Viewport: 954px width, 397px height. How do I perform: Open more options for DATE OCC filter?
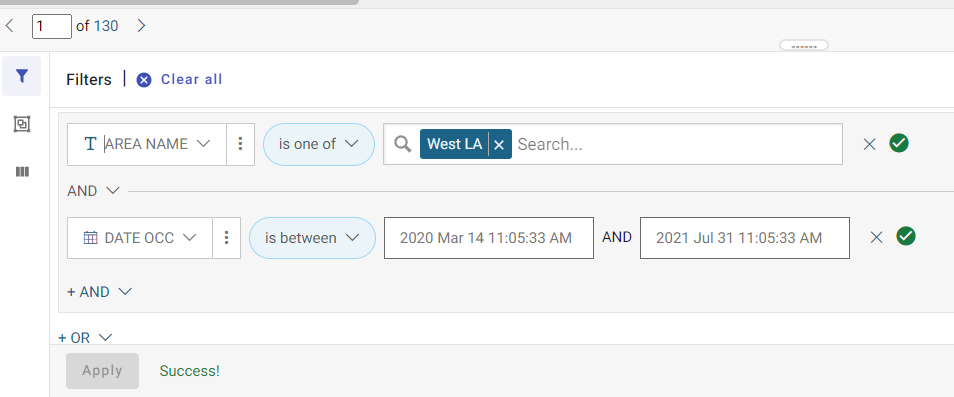[226, 238]
